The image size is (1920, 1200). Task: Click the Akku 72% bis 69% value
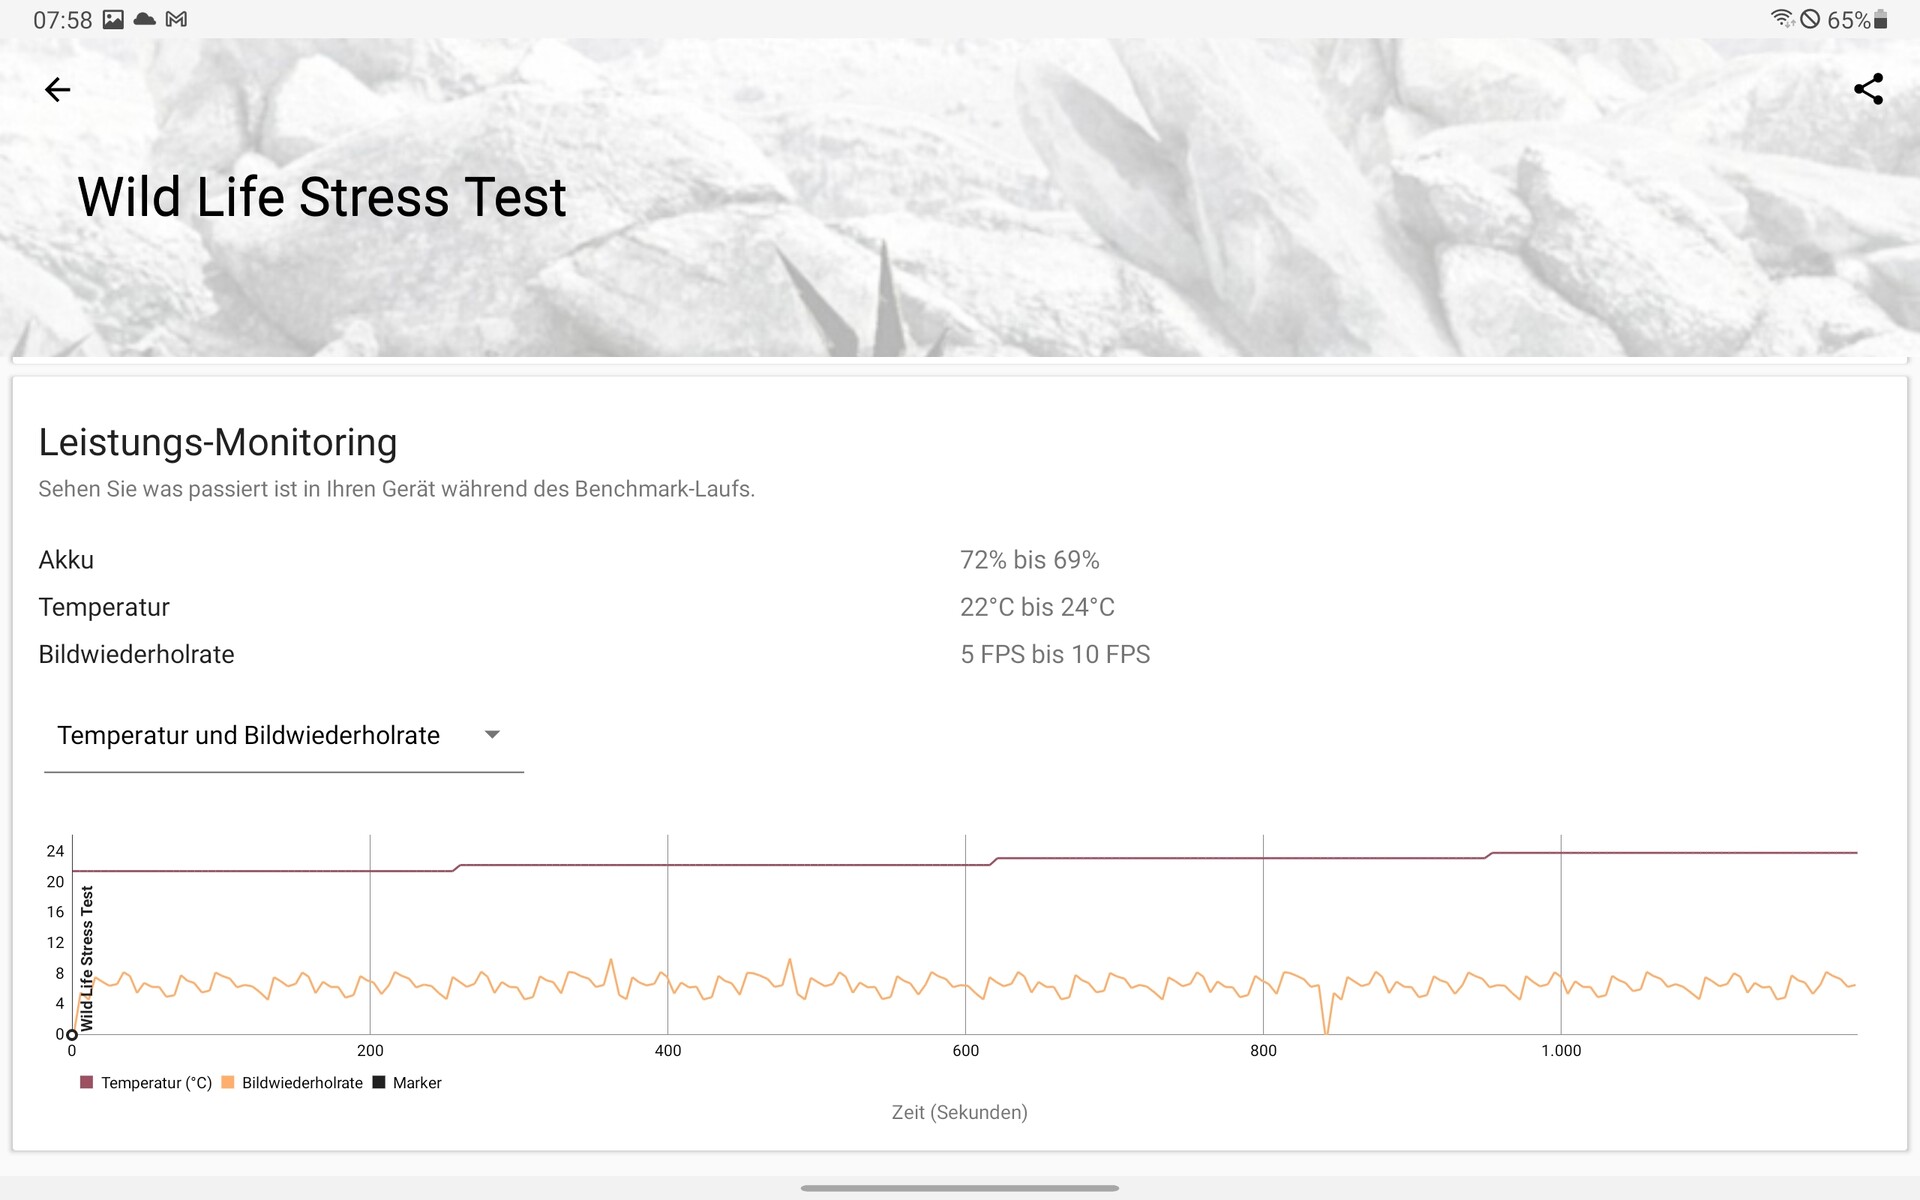tap(1029, 560)
